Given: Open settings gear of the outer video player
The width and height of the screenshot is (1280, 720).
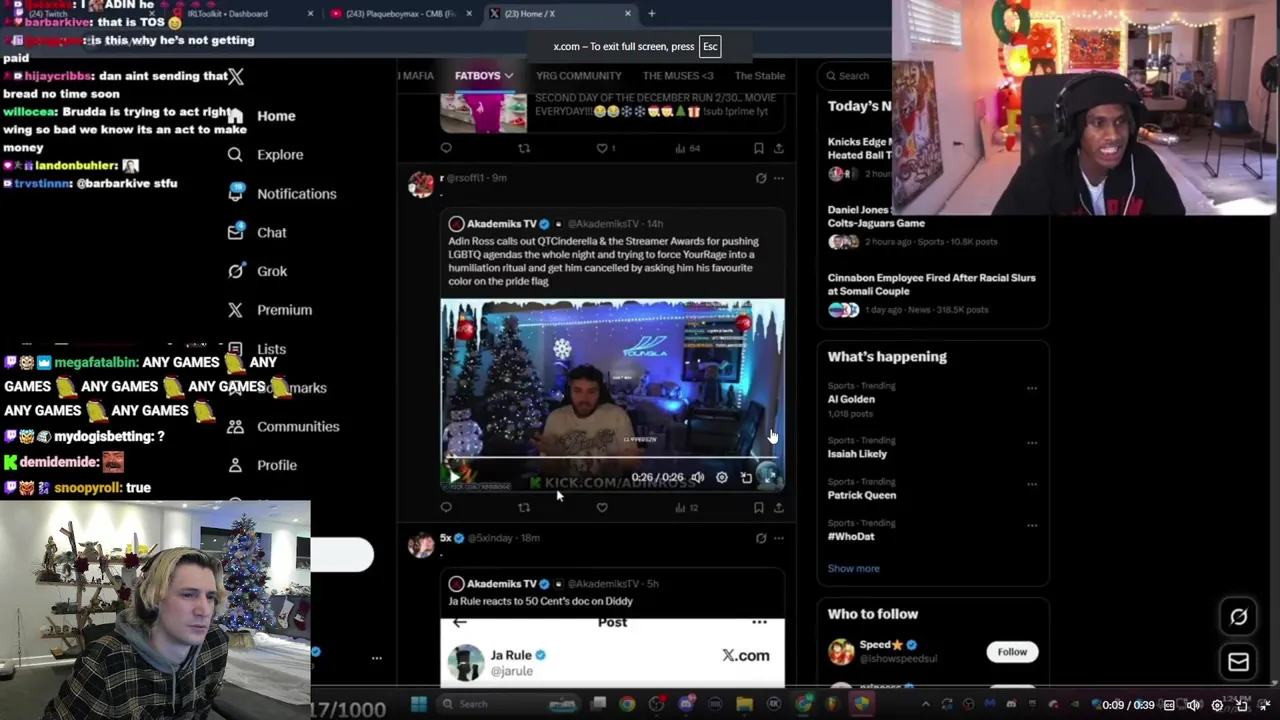Looking at the screenshot, I should coord(1217,705).
